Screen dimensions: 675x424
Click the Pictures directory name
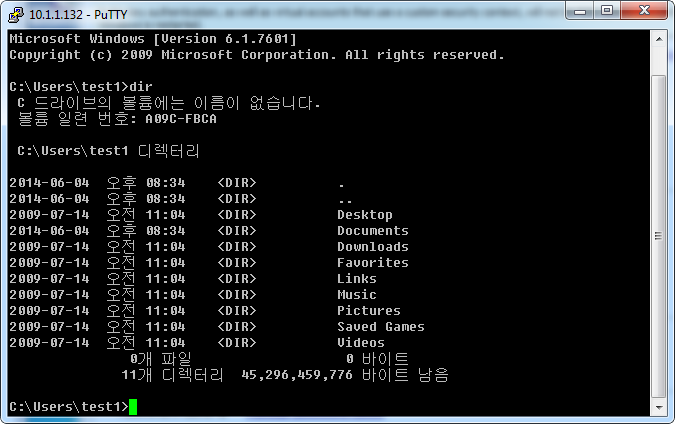369,310
